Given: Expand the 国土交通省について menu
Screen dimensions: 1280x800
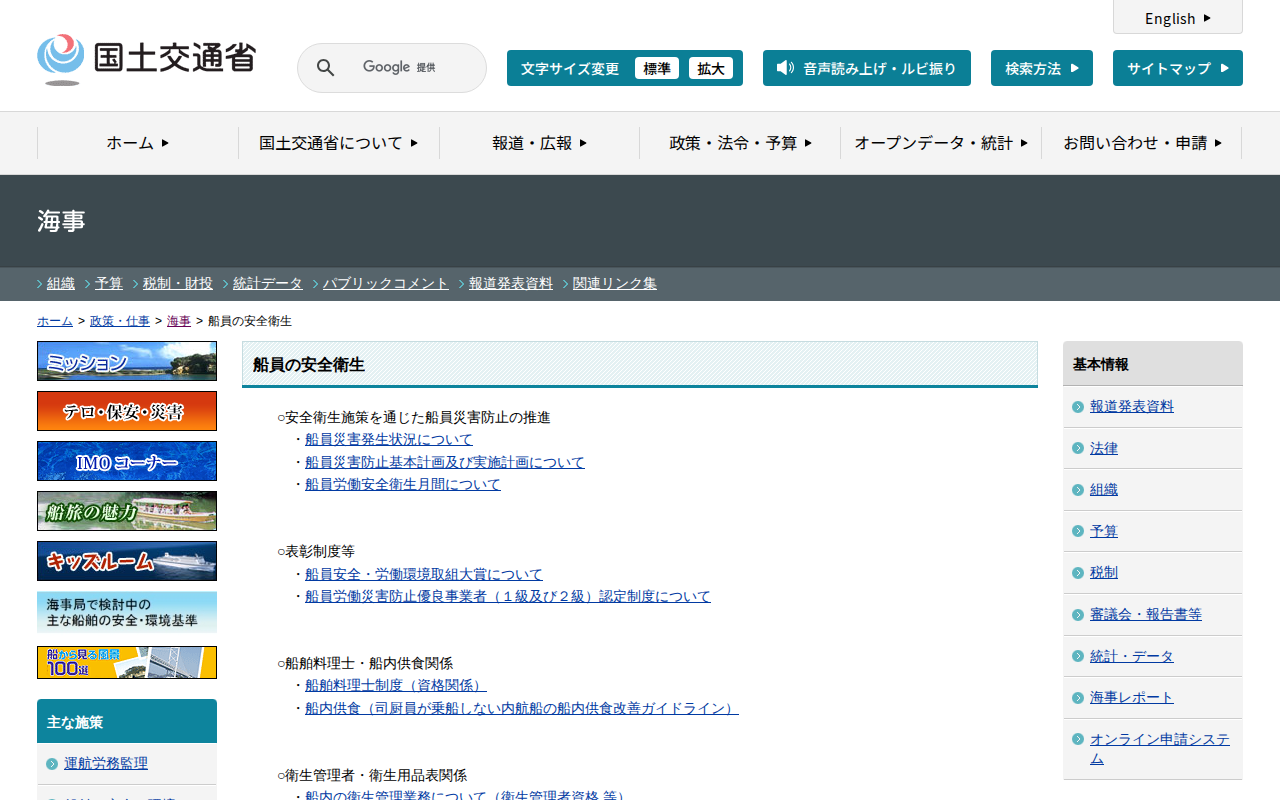Looking at the screenshot, I should 339,143.
